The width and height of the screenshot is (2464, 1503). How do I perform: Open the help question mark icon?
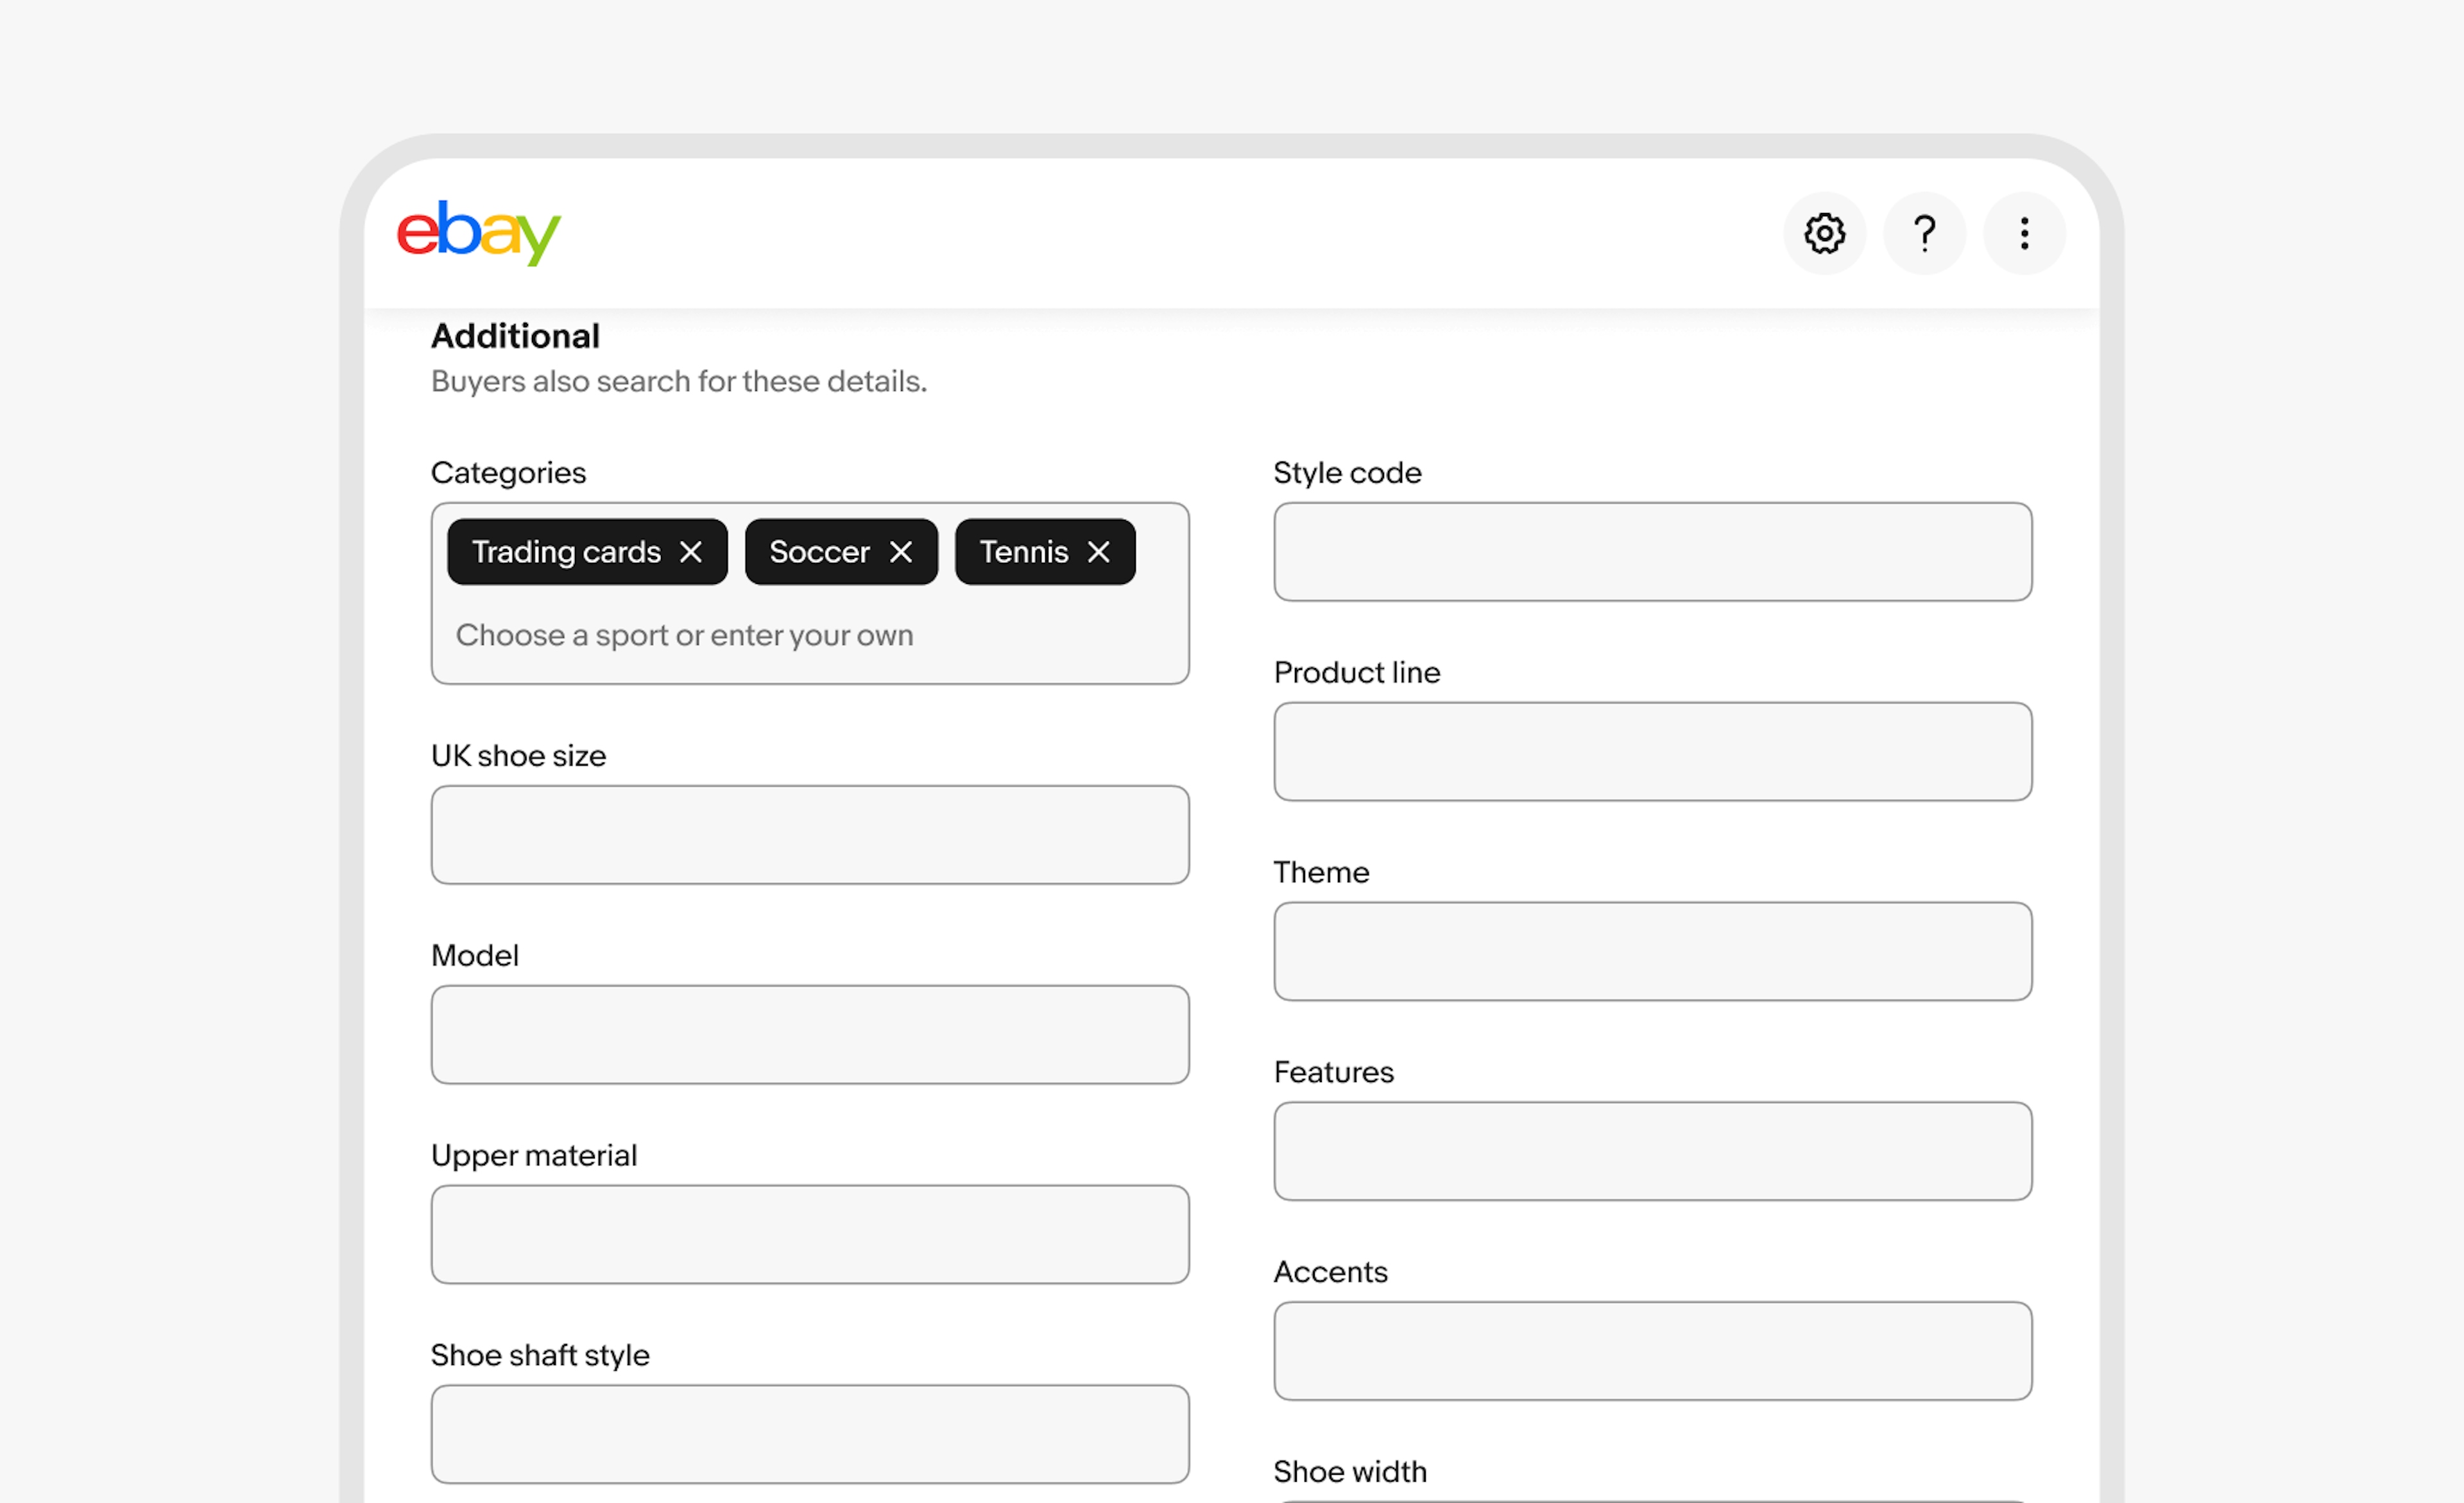click(x=1924, y=233)
